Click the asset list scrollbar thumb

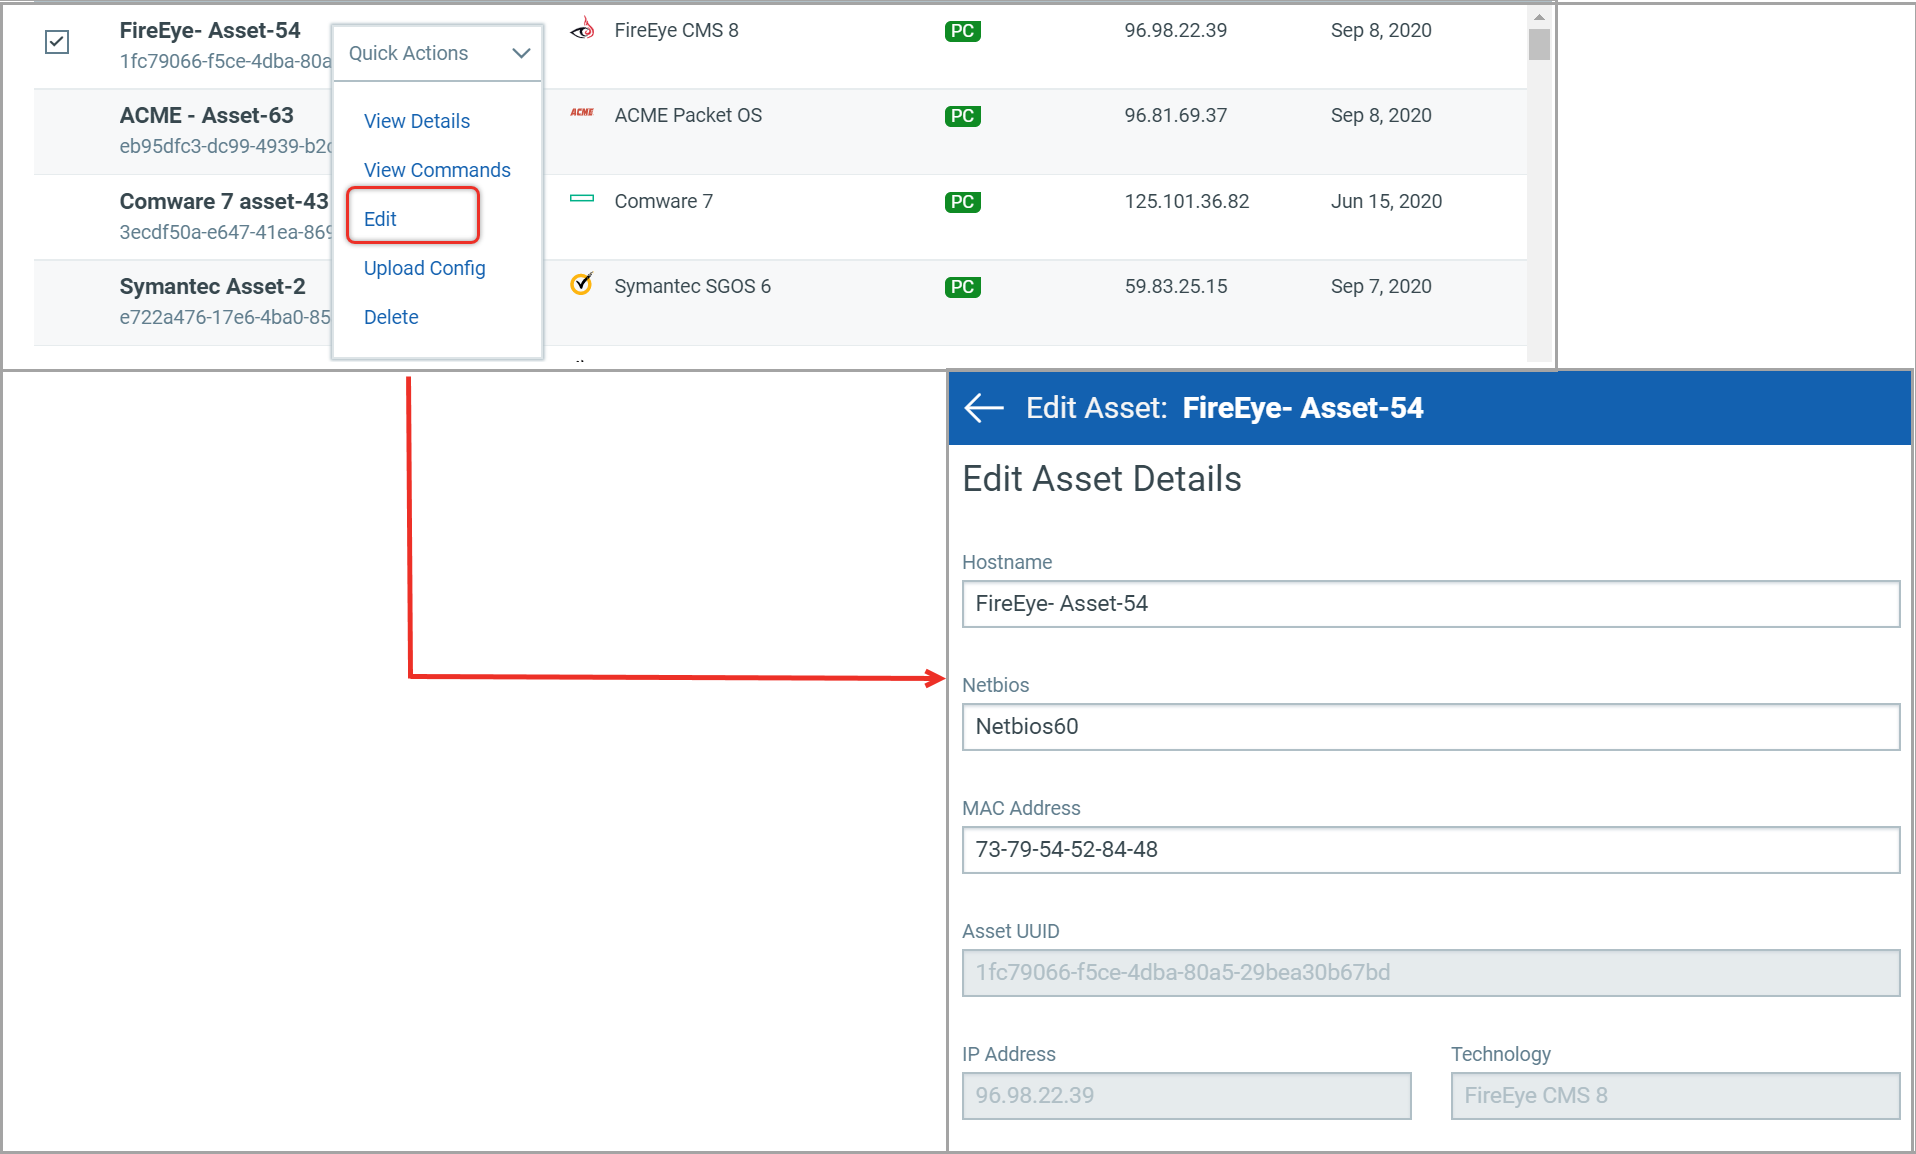click(1539, 44)
